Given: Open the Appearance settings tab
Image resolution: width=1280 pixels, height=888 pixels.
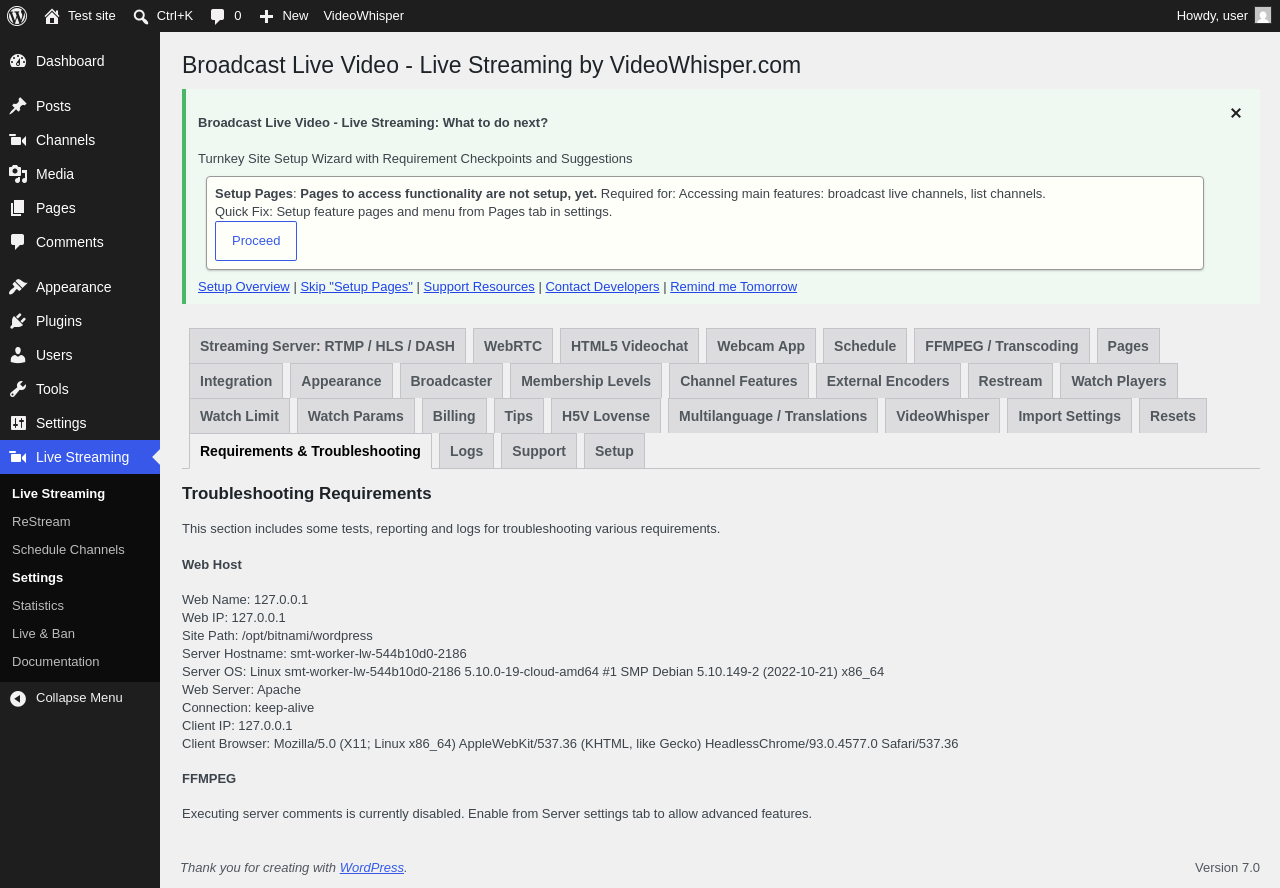Looking at the screenshot, I should [x=341, y=381].
